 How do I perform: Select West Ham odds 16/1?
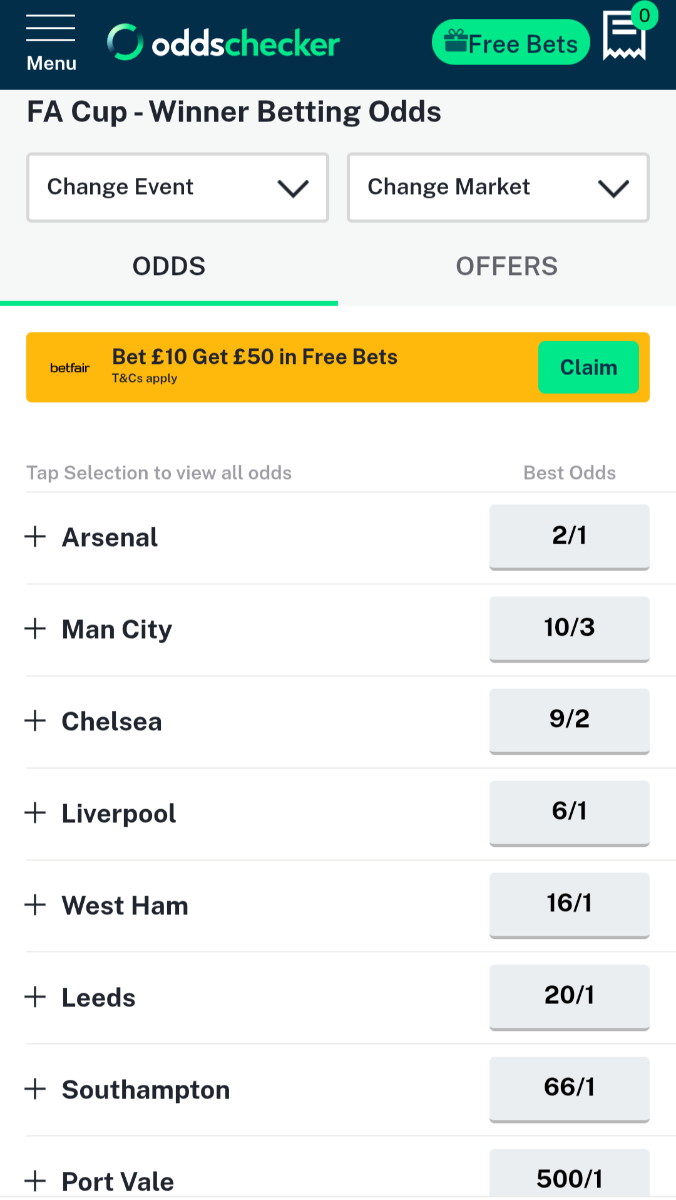569,904
